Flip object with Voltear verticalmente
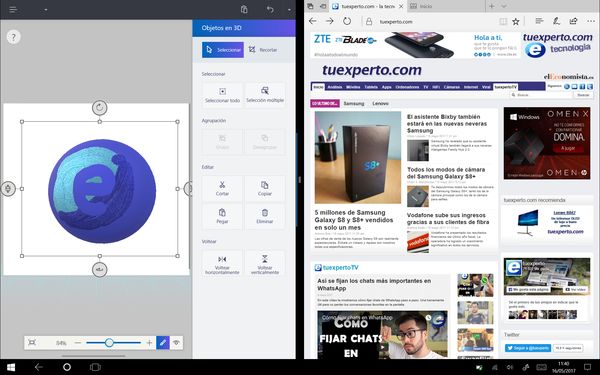Image resolution: width=600 pixels, height=375 pixels. 265,264
